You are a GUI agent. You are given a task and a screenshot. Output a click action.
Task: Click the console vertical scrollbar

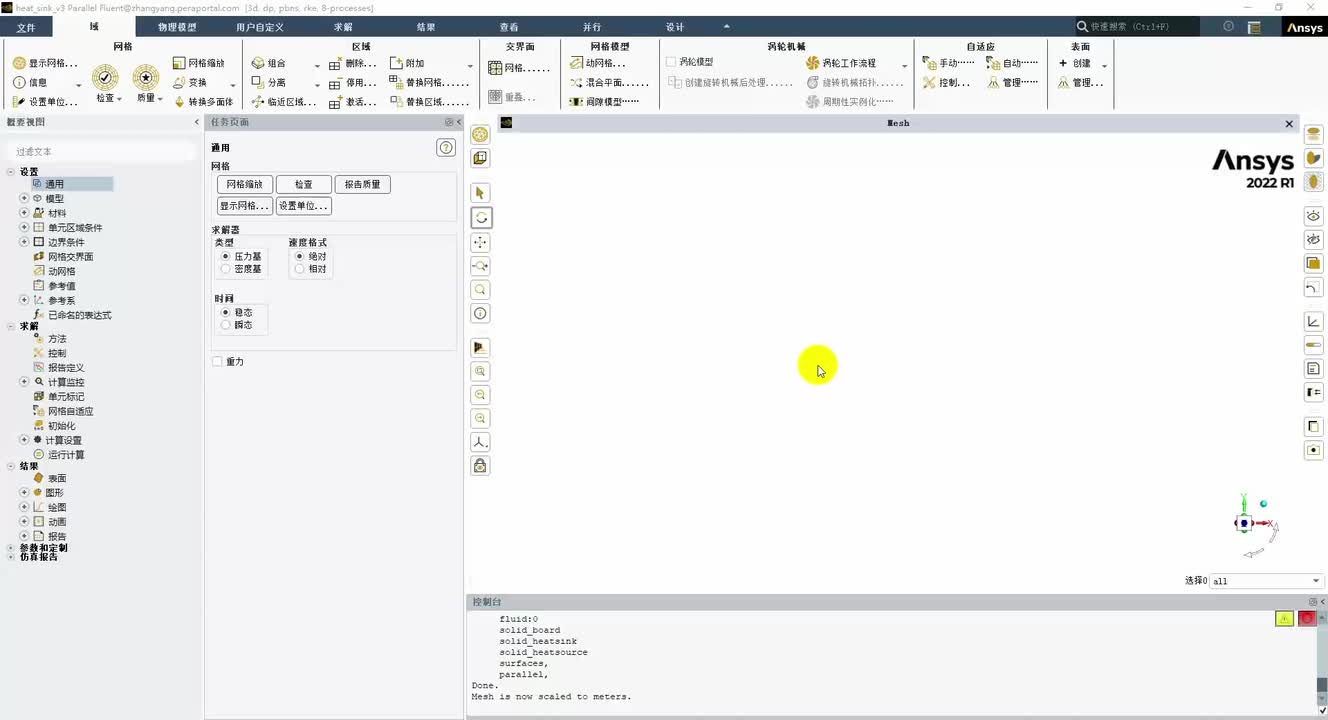1322,660
